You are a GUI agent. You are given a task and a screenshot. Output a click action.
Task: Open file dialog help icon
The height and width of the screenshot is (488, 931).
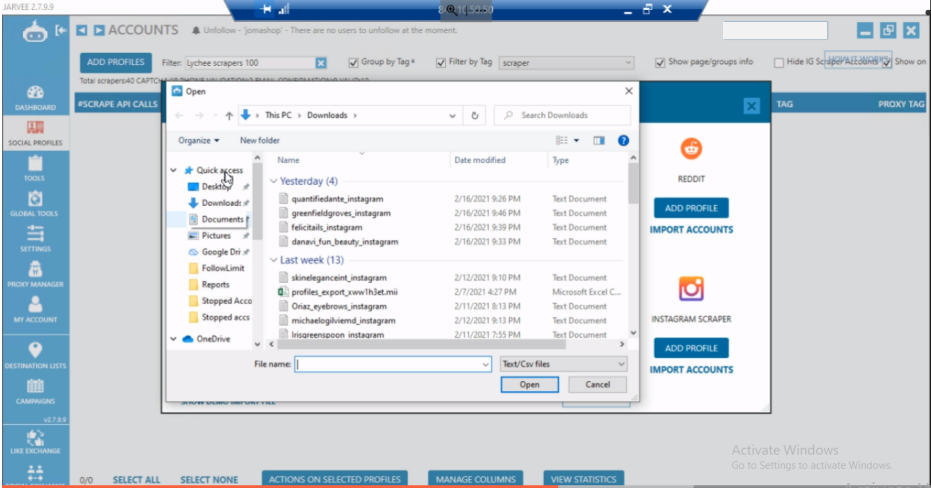[x=623, y=141]
